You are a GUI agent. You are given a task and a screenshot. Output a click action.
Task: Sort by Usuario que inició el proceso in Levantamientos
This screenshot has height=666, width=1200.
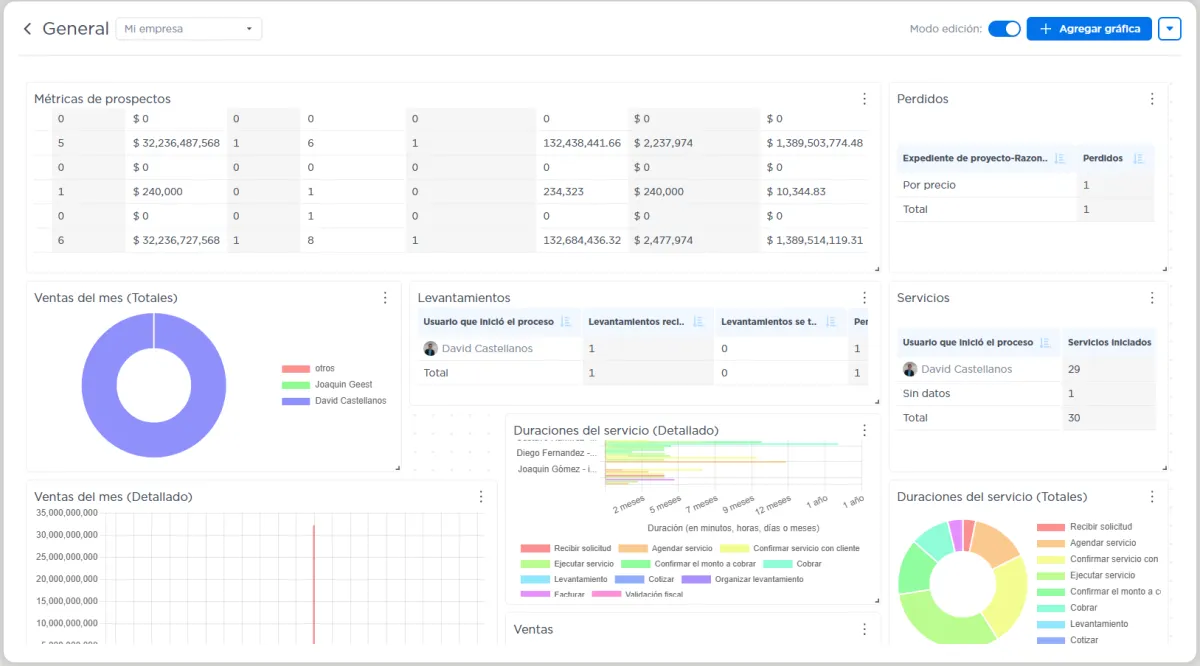566,322
